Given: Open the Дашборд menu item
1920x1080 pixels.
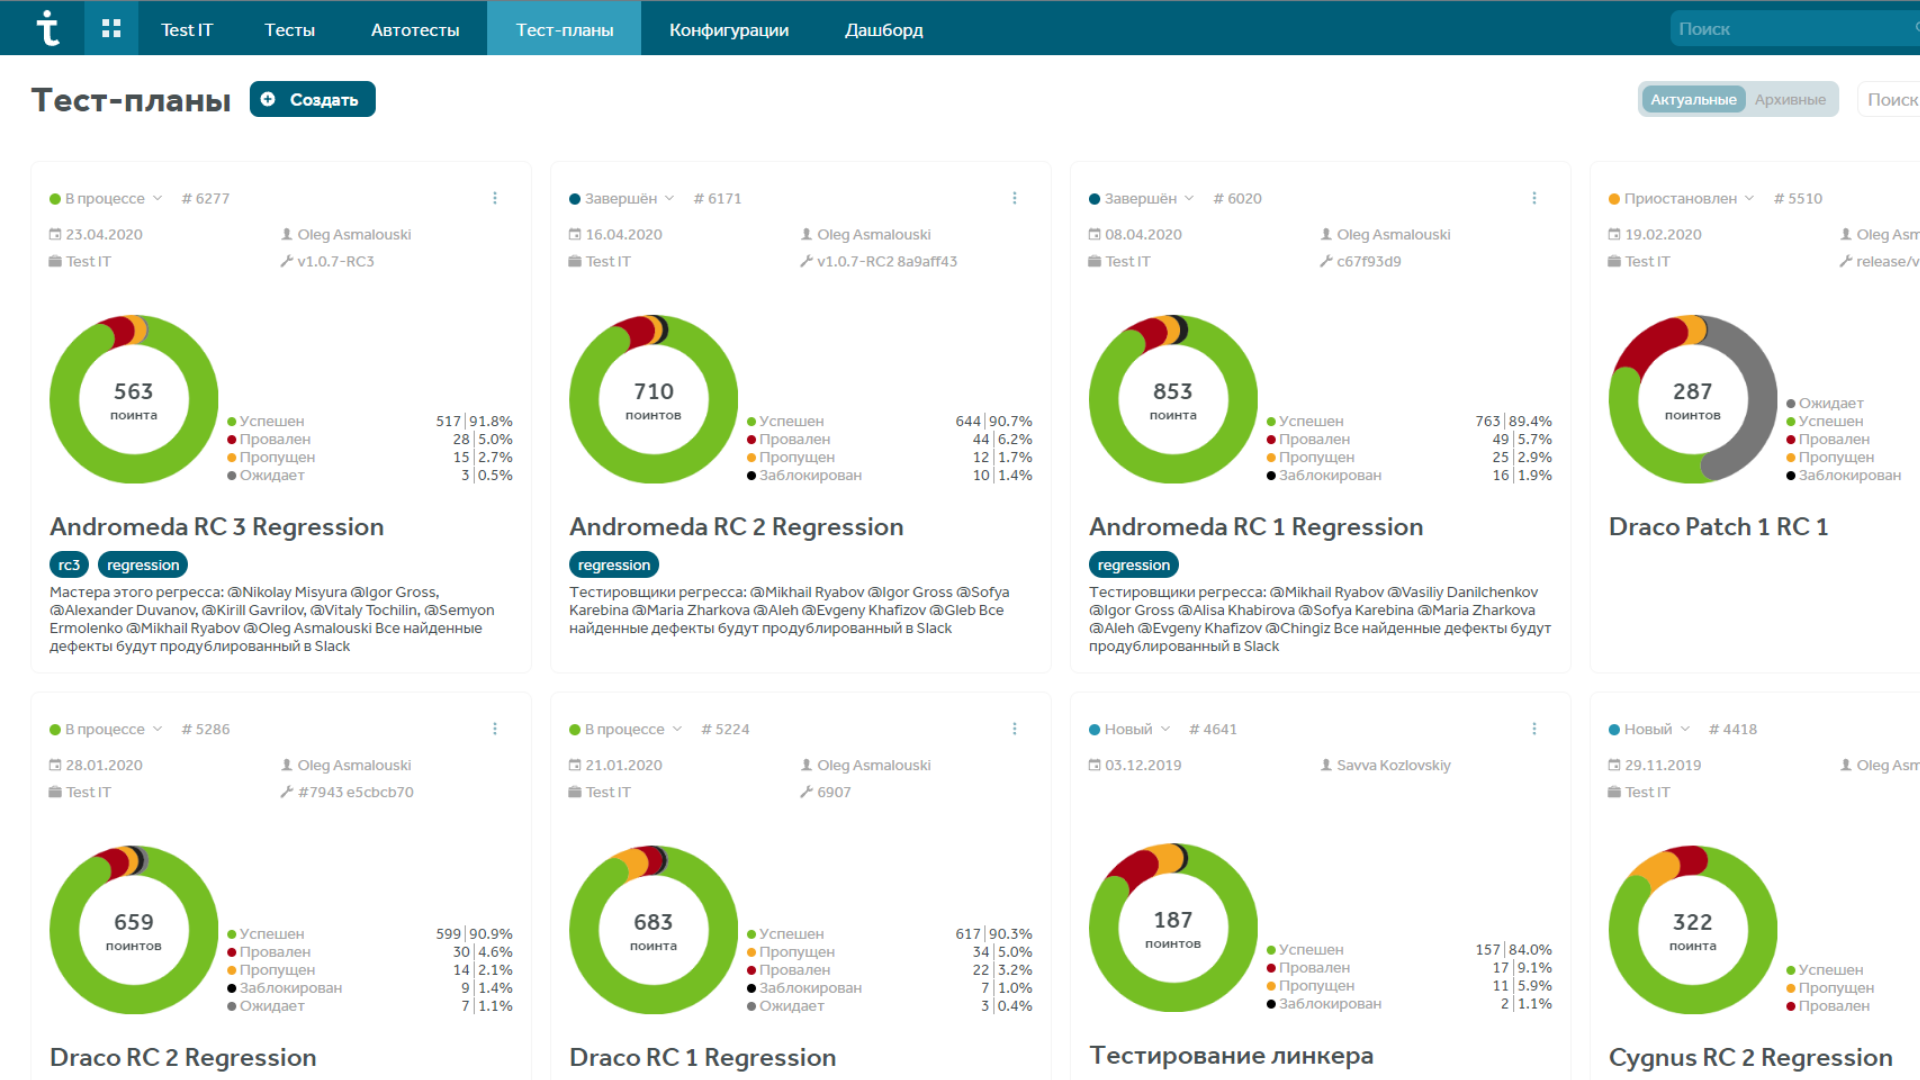Looking at the screenshot, I should [x=883, y=29].
